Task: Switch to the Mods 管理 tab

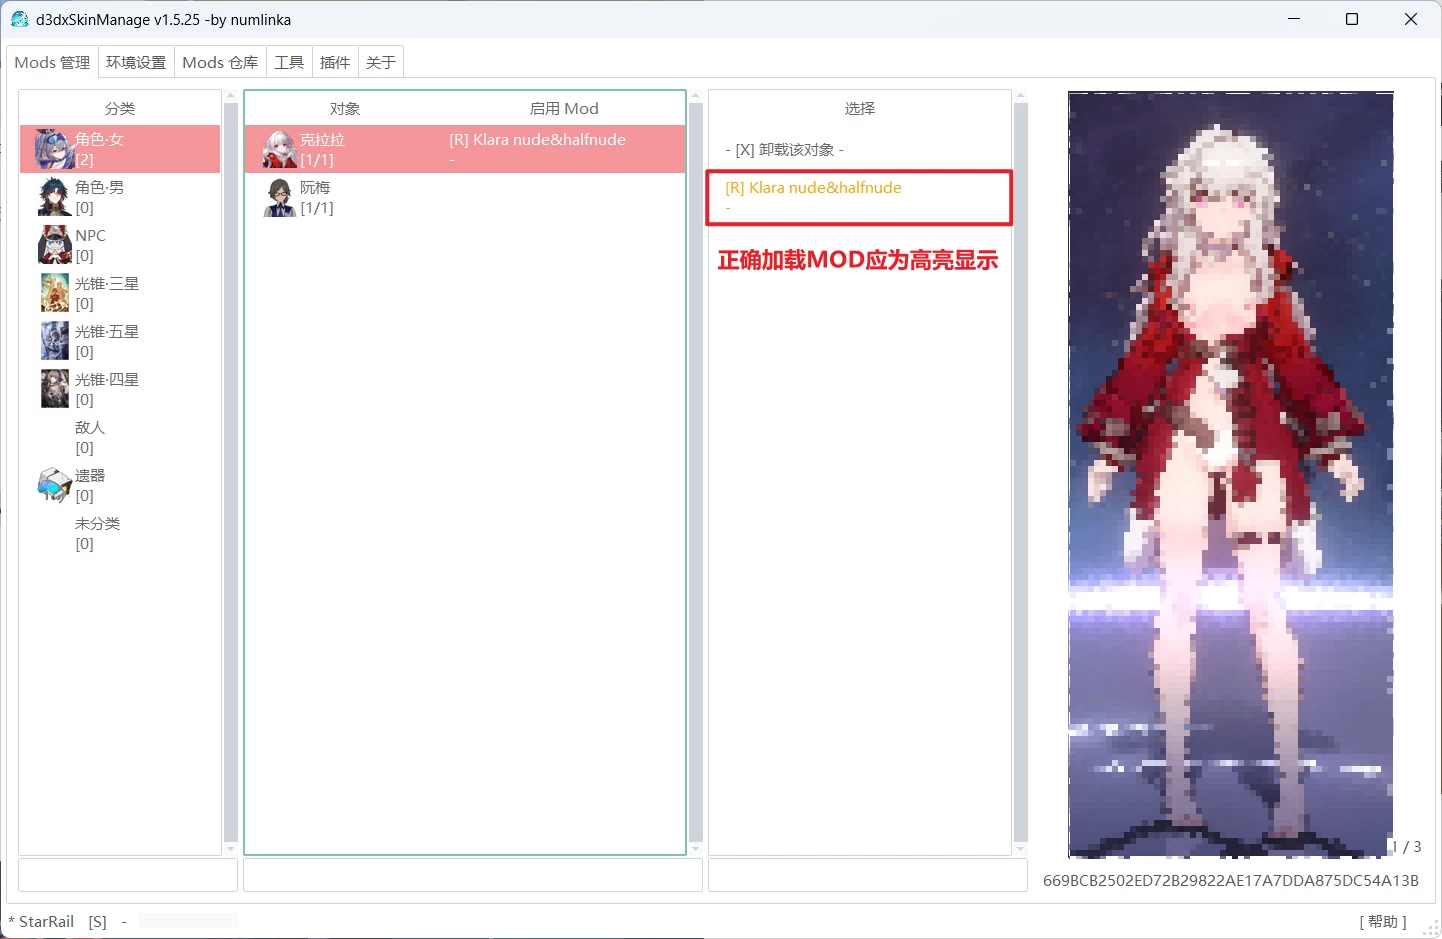Action: 52,62
